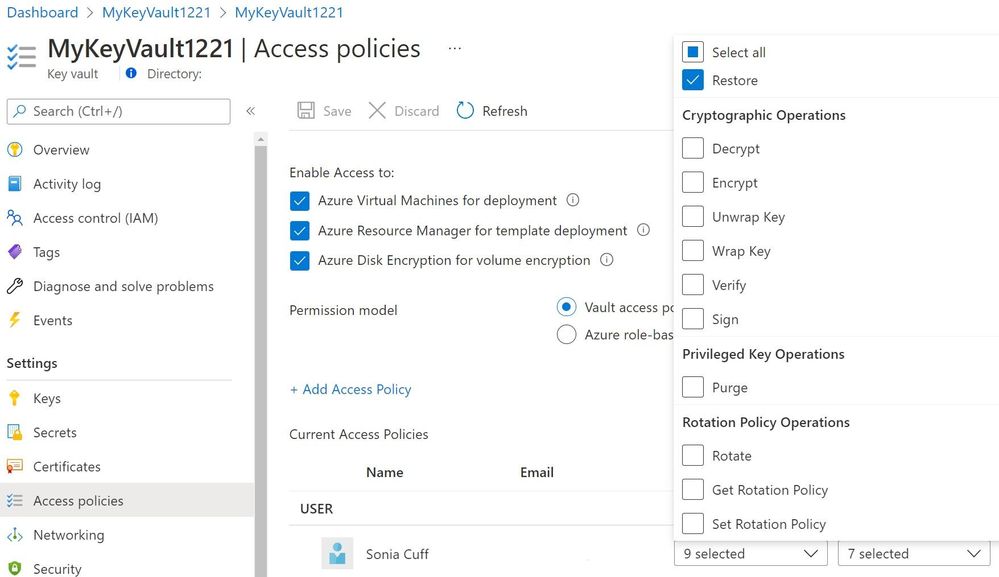Select Azure role-based radio button

click(566, 334)
